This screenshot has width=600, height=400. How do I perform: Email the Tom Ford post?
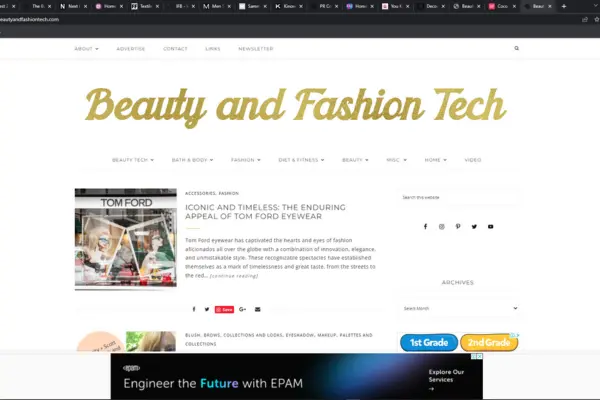pyautogui.click(x=258, y=309)
